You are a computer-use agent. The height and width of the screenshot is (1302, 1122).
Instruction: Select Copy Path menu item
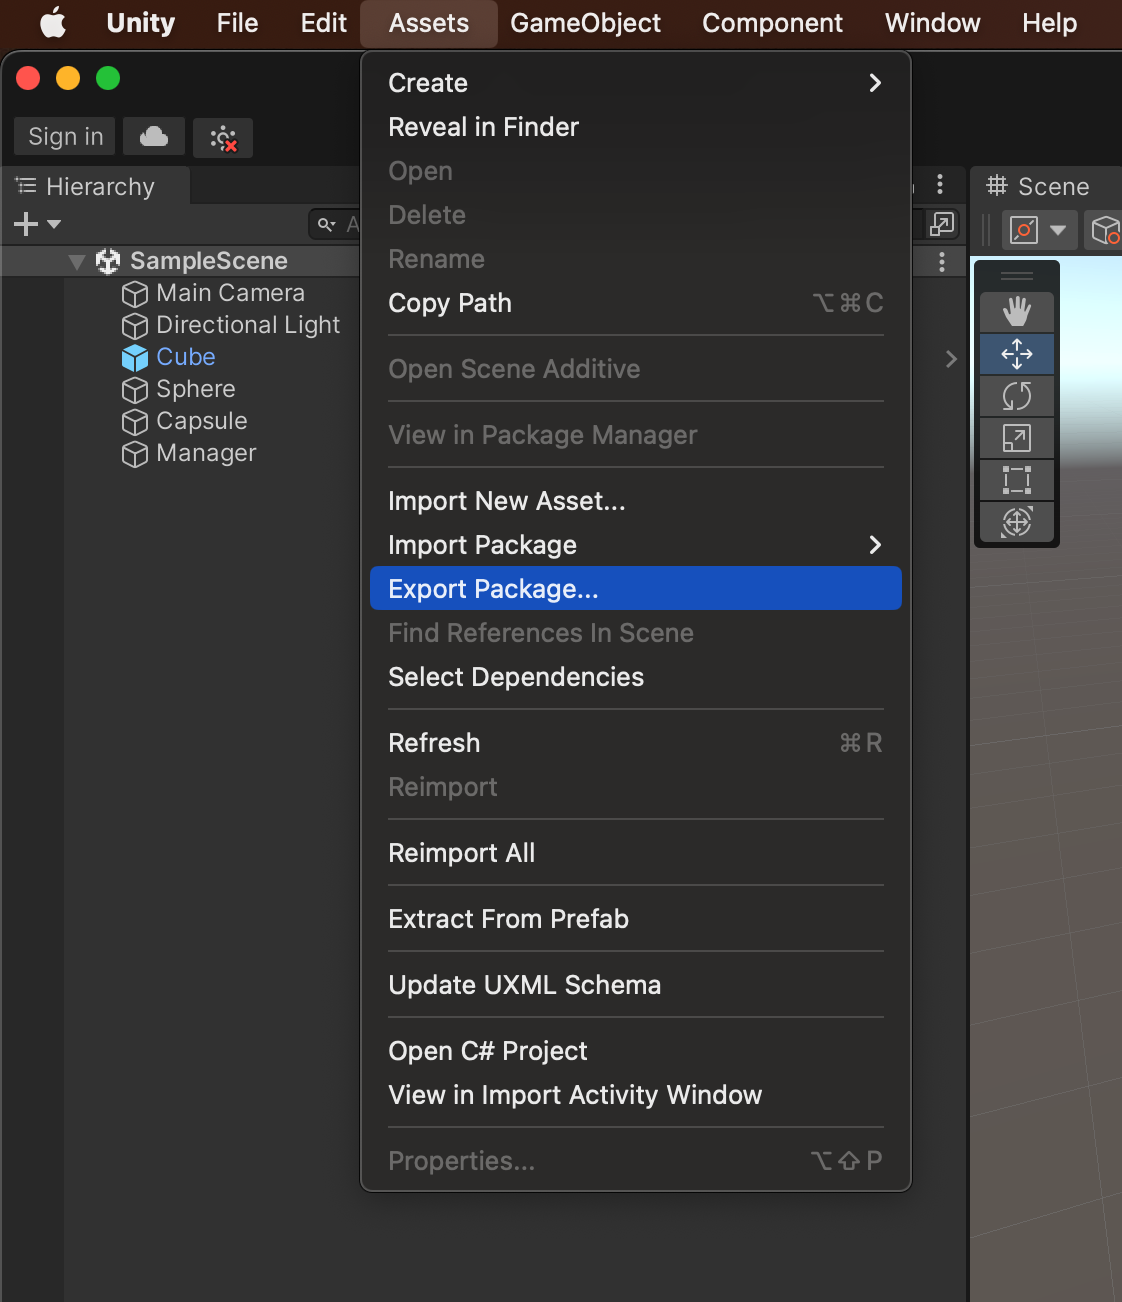tap(636, 303)
